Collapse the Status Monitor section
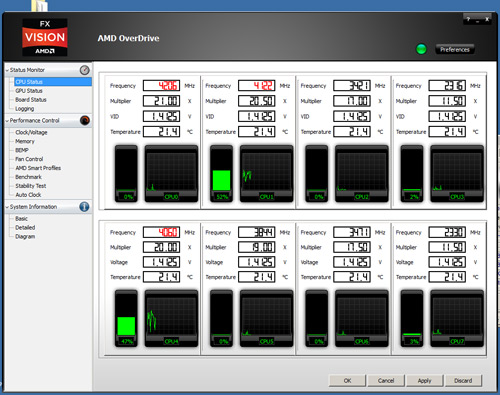Screen dimensions: 500x395 pos(7,70)
